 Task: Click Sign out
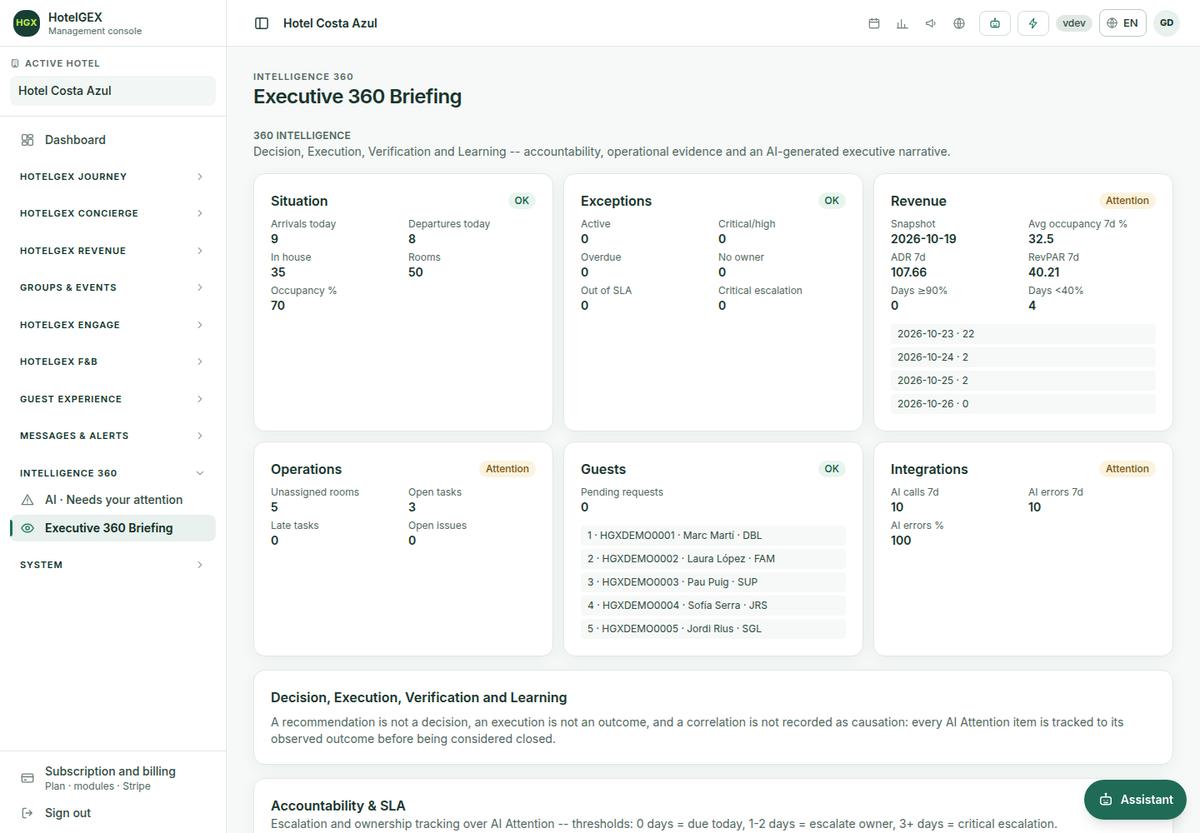(113, 813)
